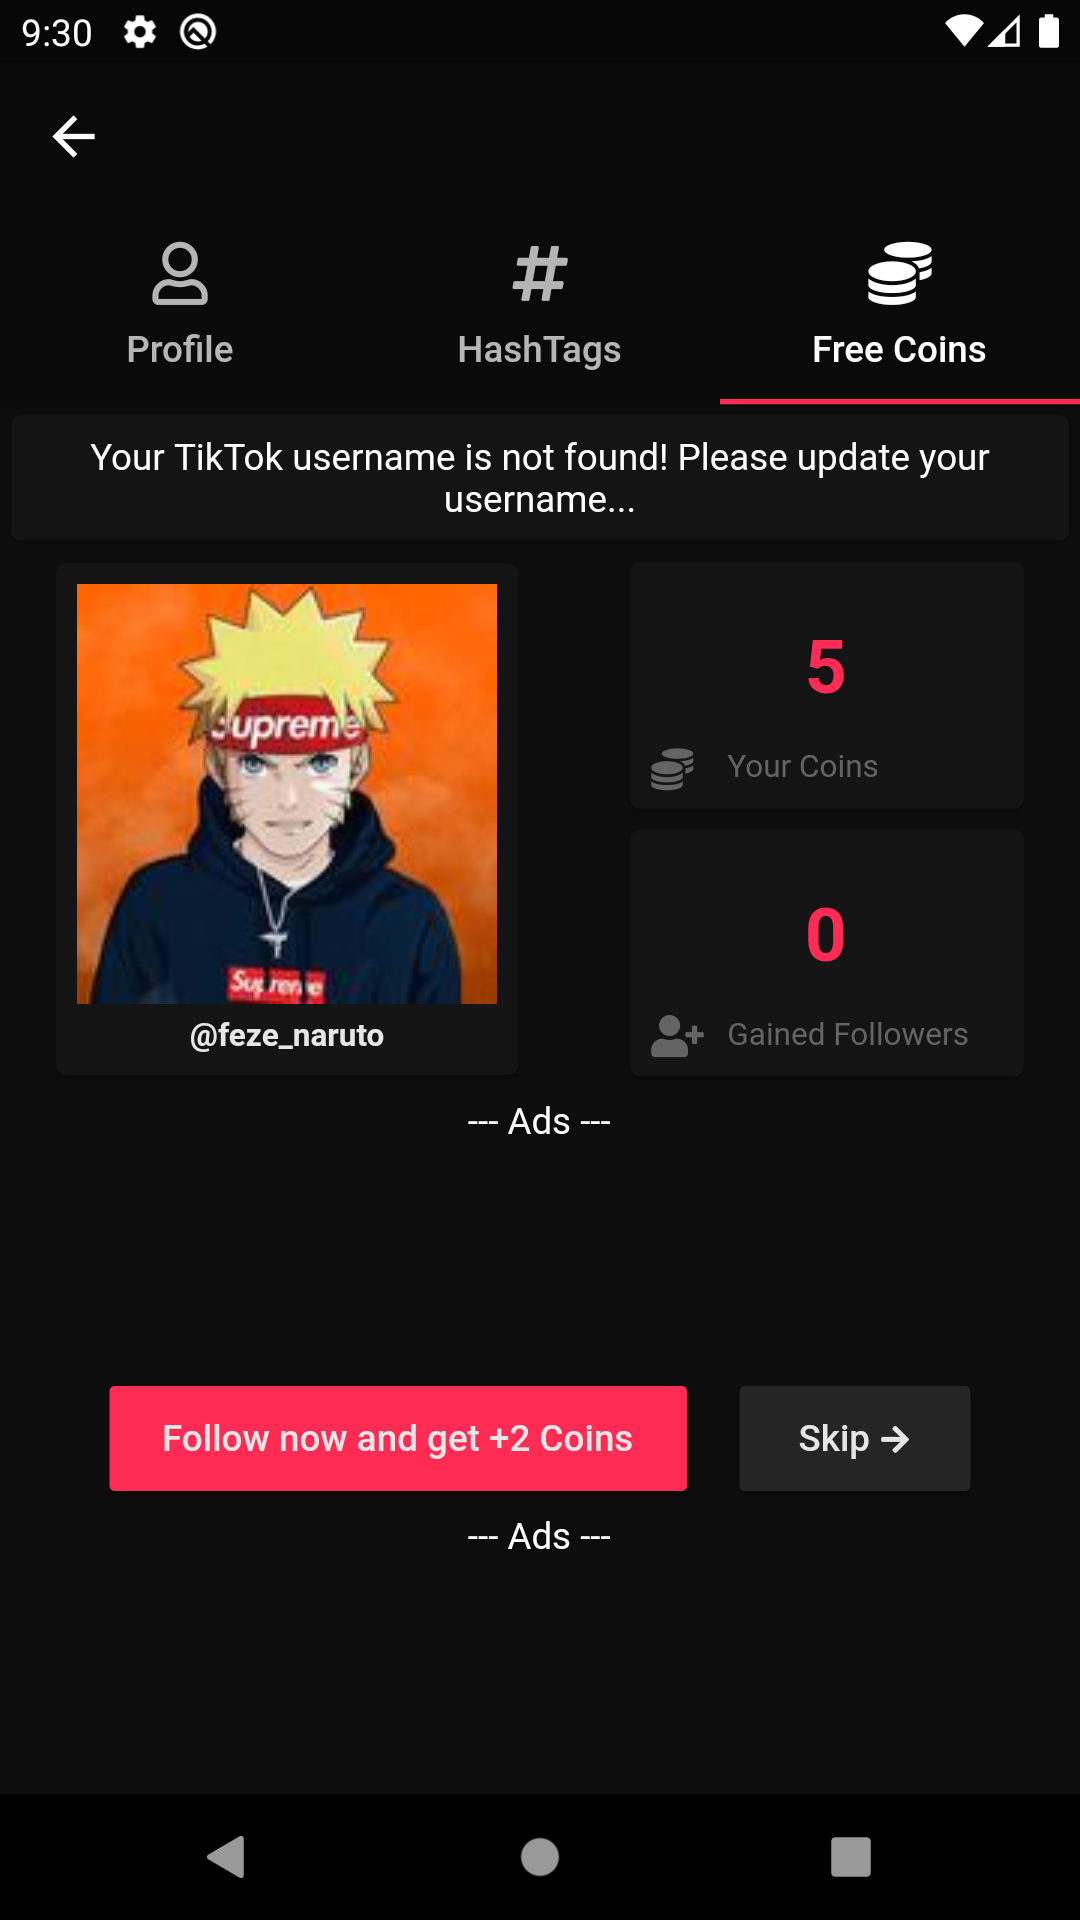Open the settings gear in status bar
Viewport: 1080px width, 1920px height.
140,33
